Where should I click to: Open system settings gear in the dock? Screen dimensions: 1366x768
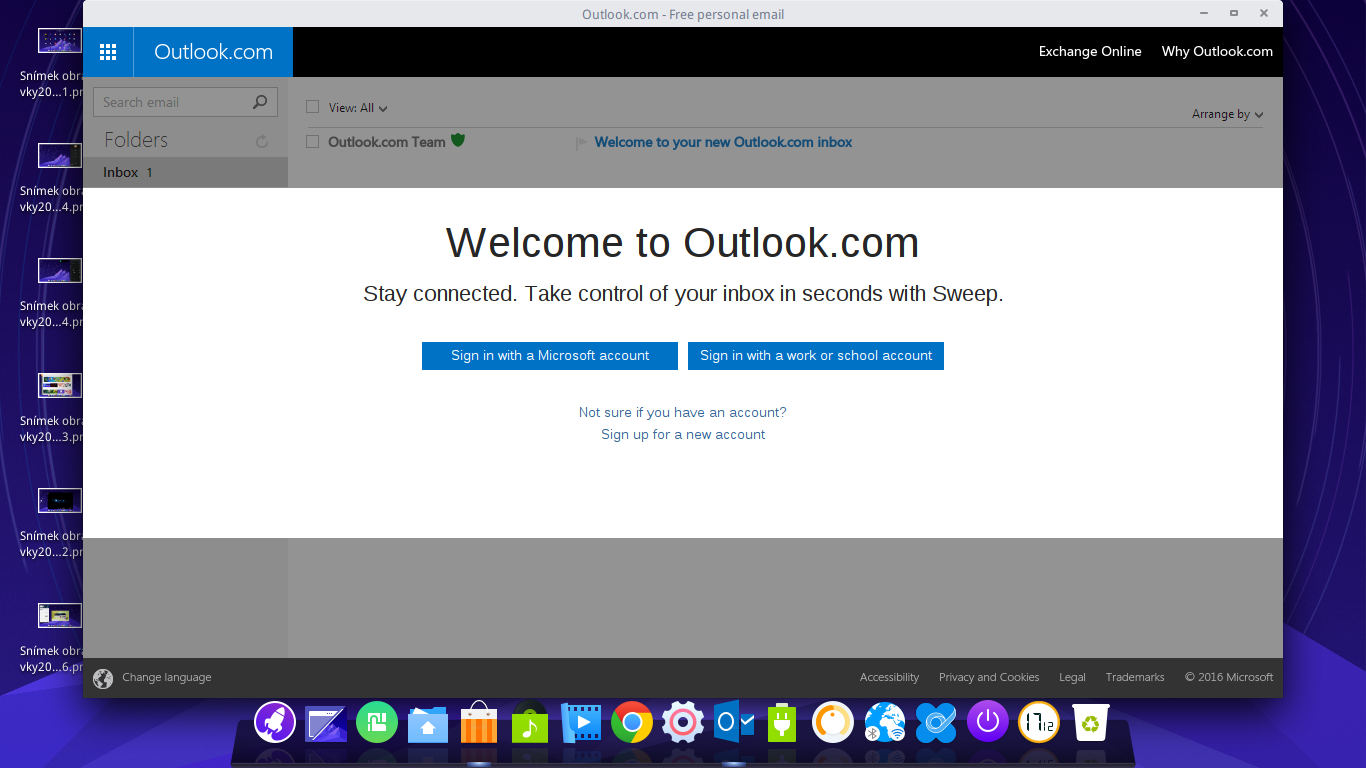[x=683, y=722]
